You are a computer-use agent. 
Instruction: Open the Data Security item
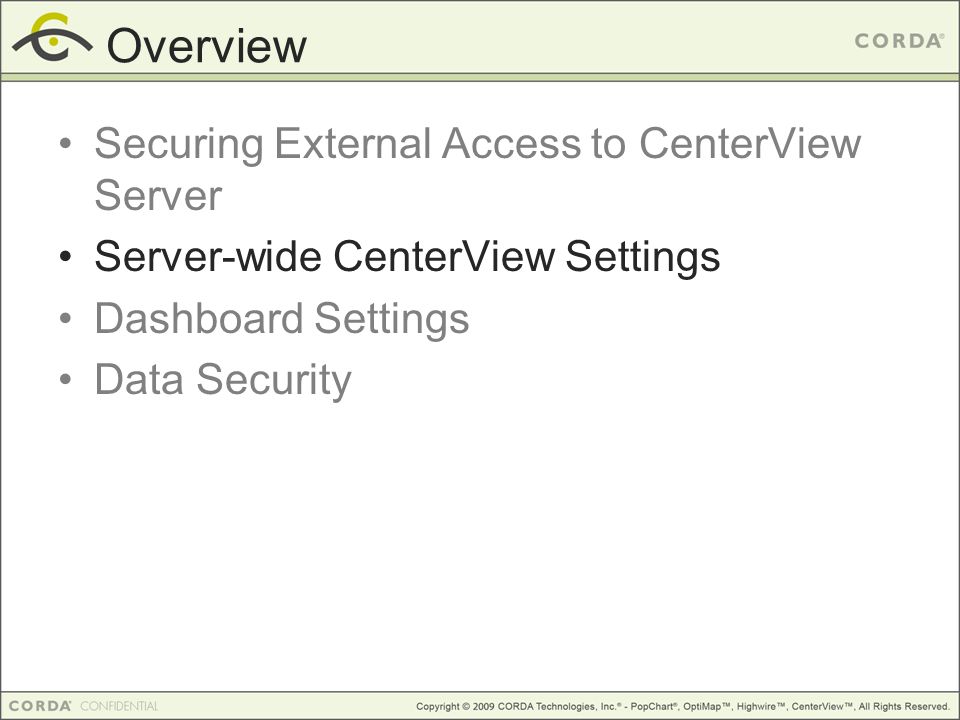point(223,380)
